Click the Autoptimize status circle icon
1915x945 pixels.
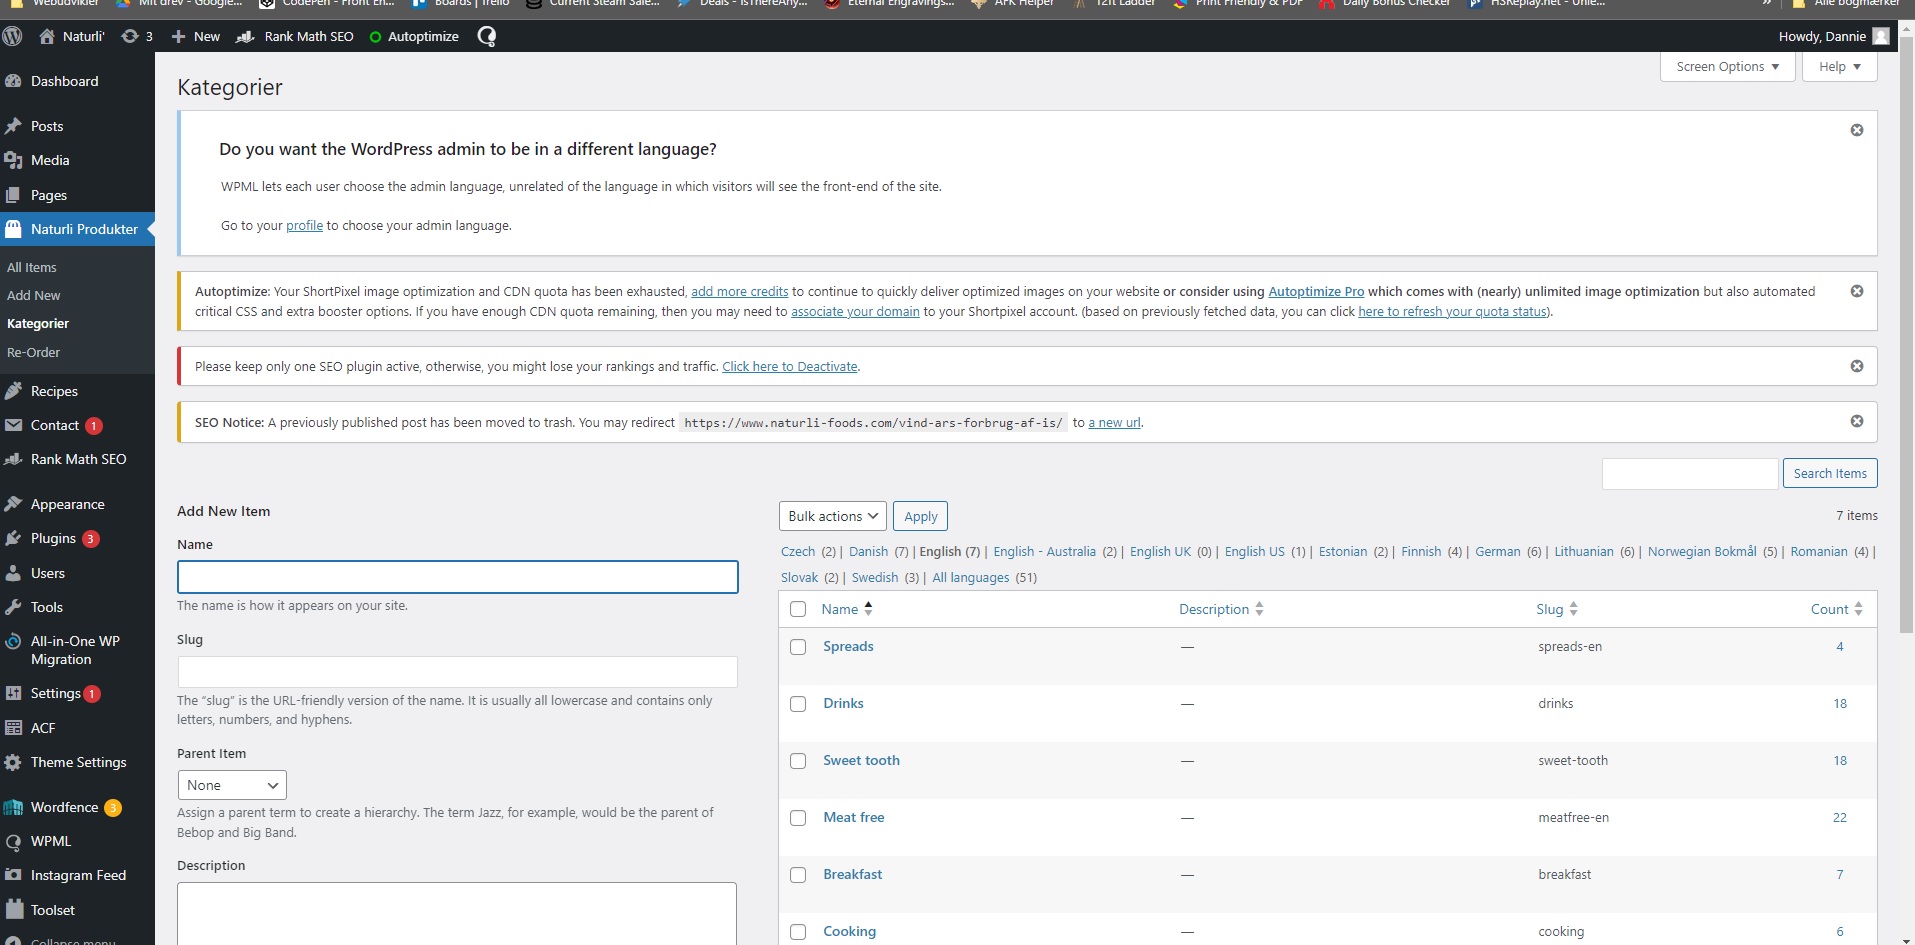375,37
